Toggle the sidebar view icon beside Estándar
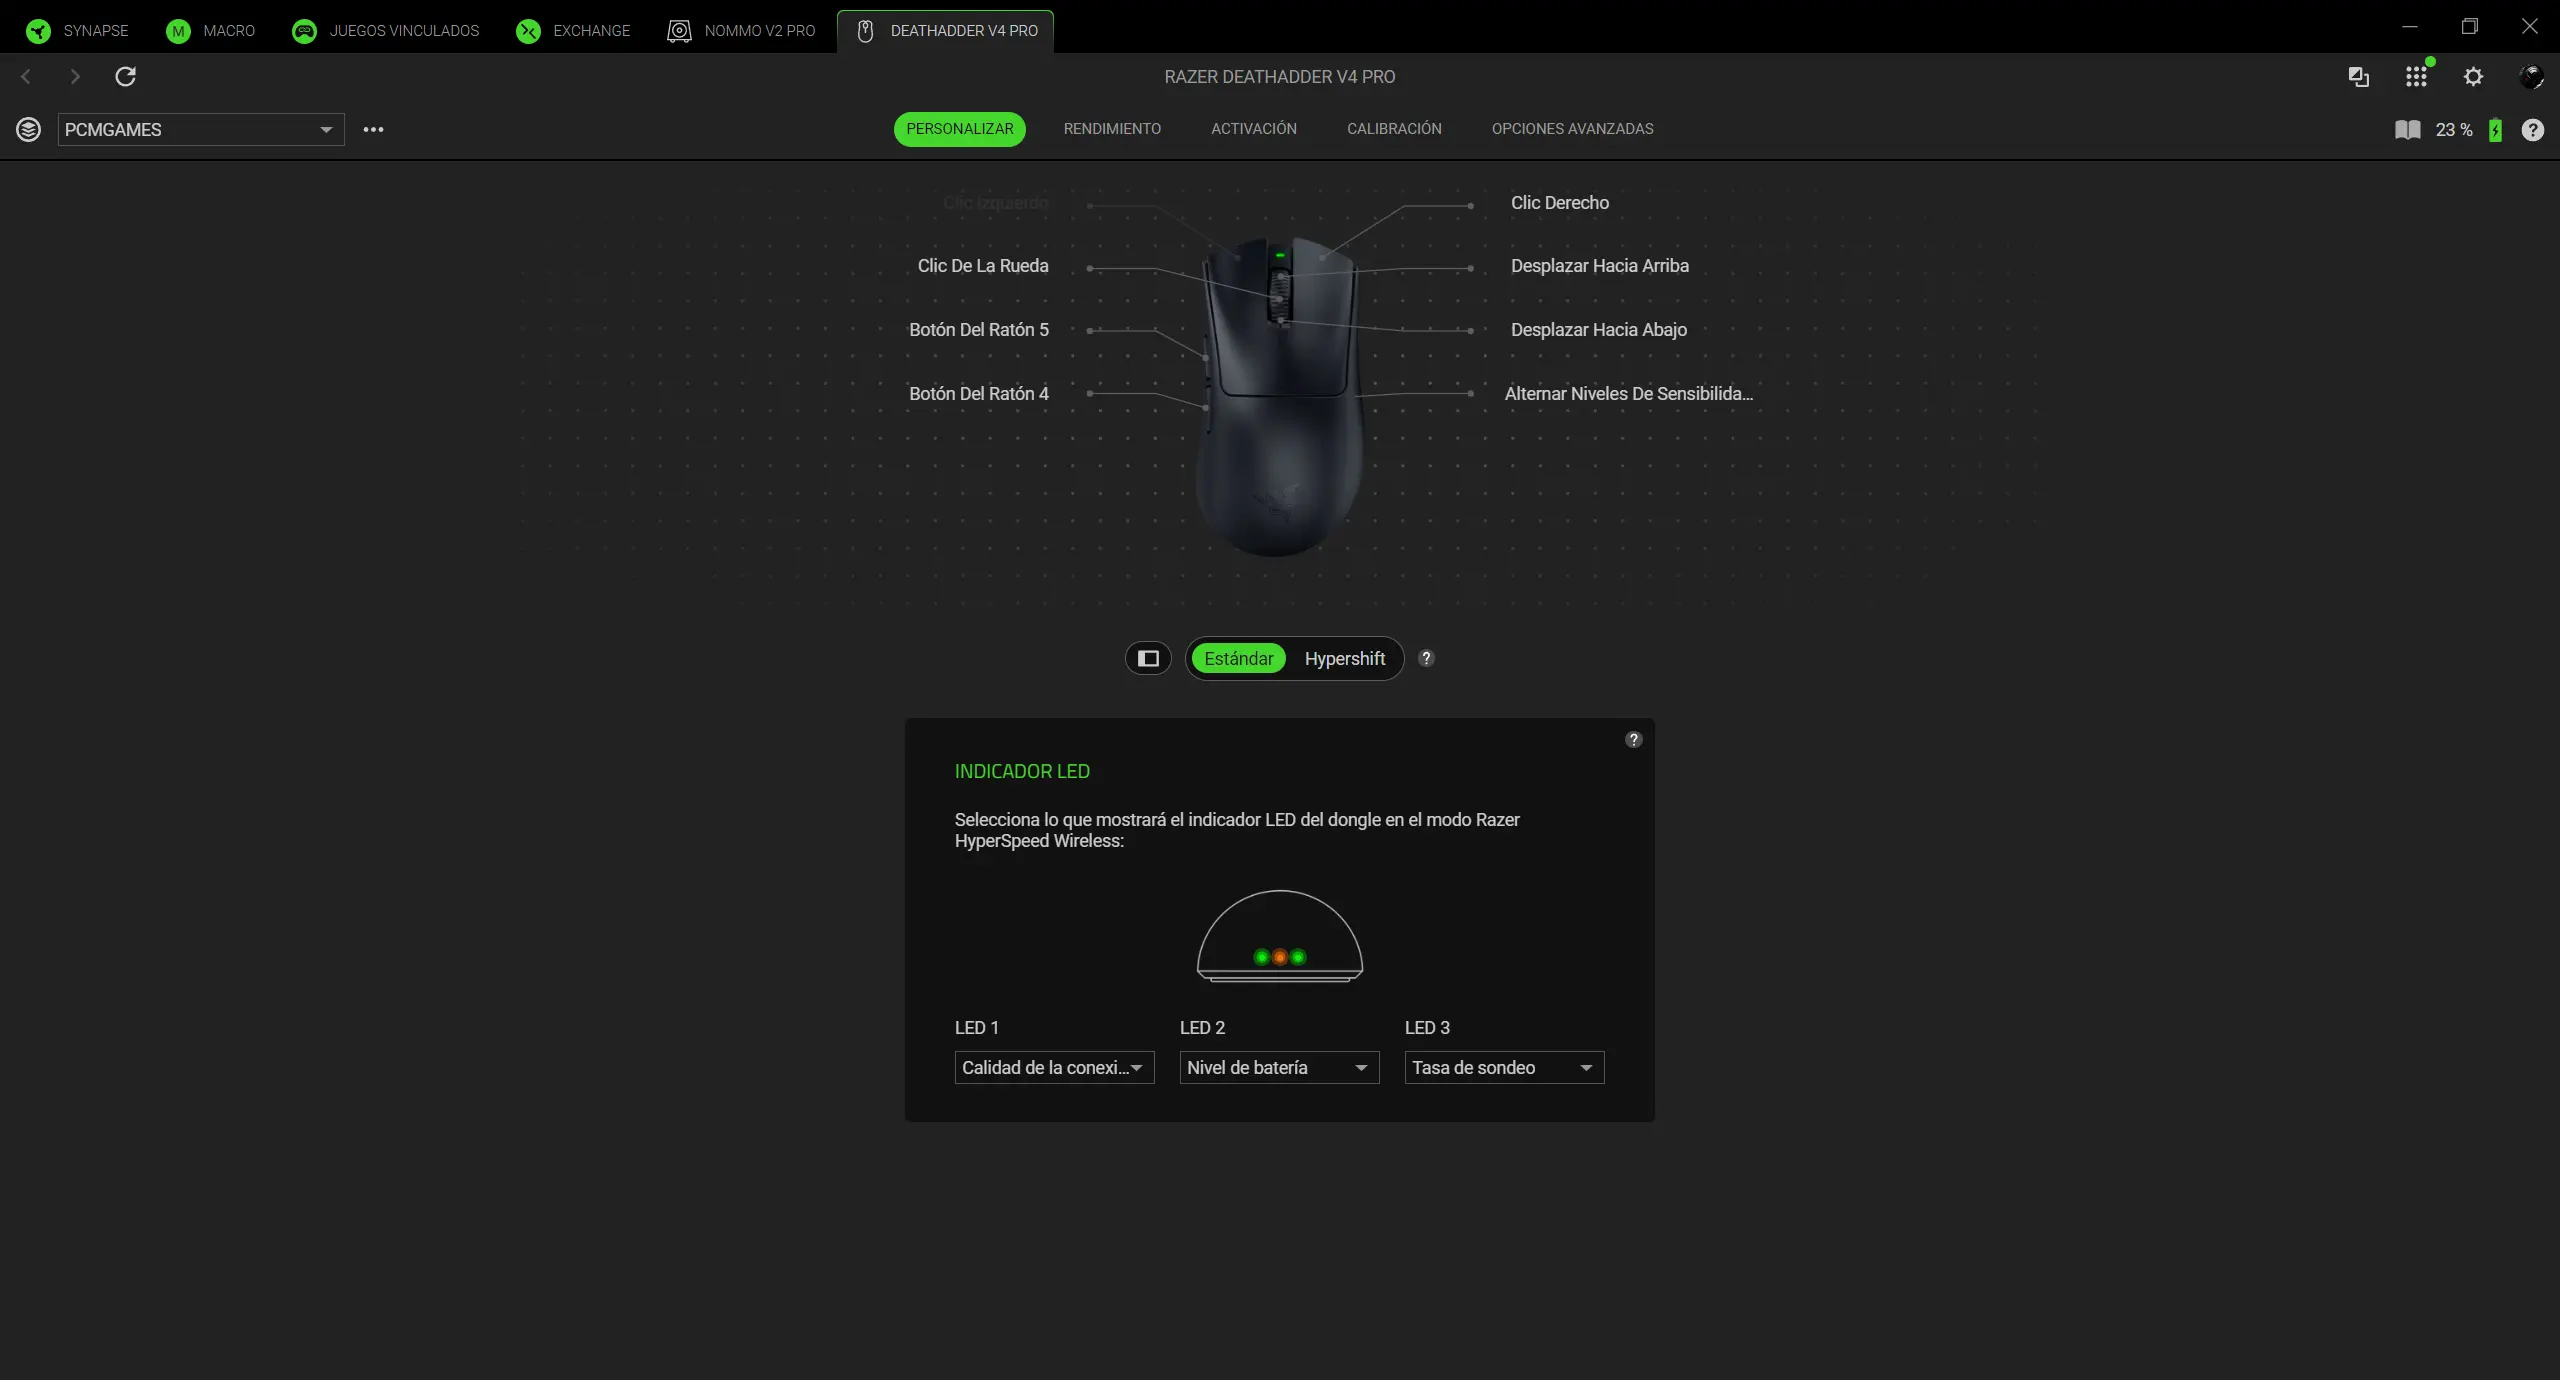The width and height of the screenshot is (2560, 1380). click(1148, 658)
